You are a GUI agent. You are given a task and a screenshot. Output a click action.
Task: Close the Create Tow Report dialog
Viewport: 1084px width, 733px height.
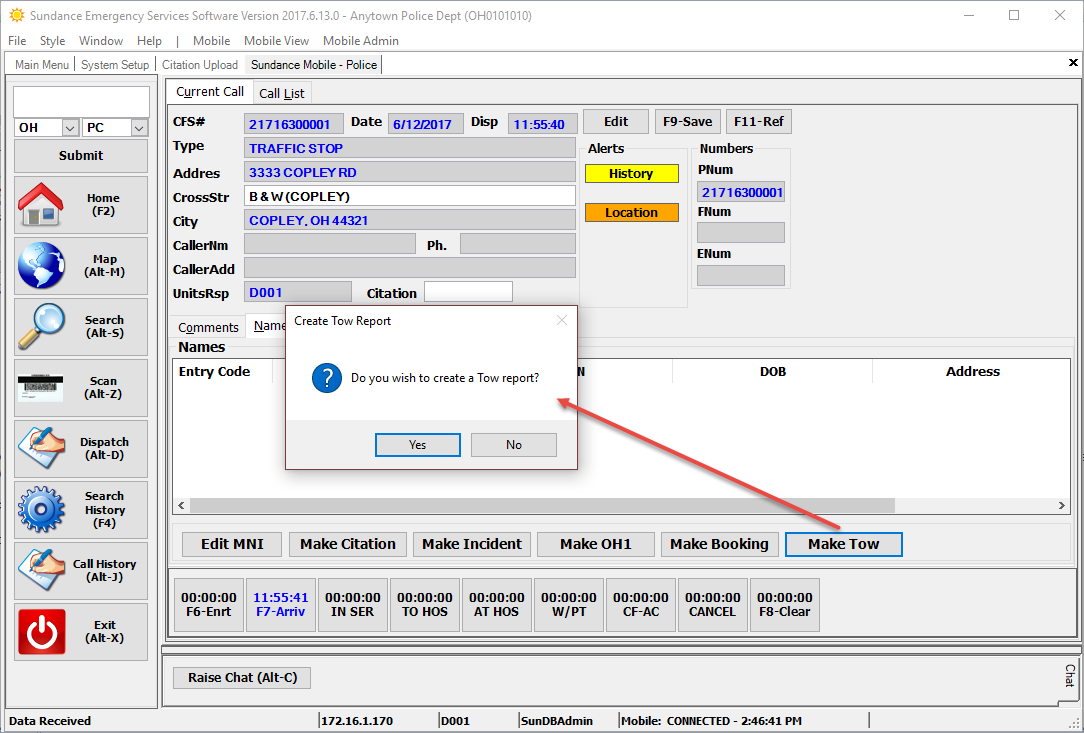[562, 320]
